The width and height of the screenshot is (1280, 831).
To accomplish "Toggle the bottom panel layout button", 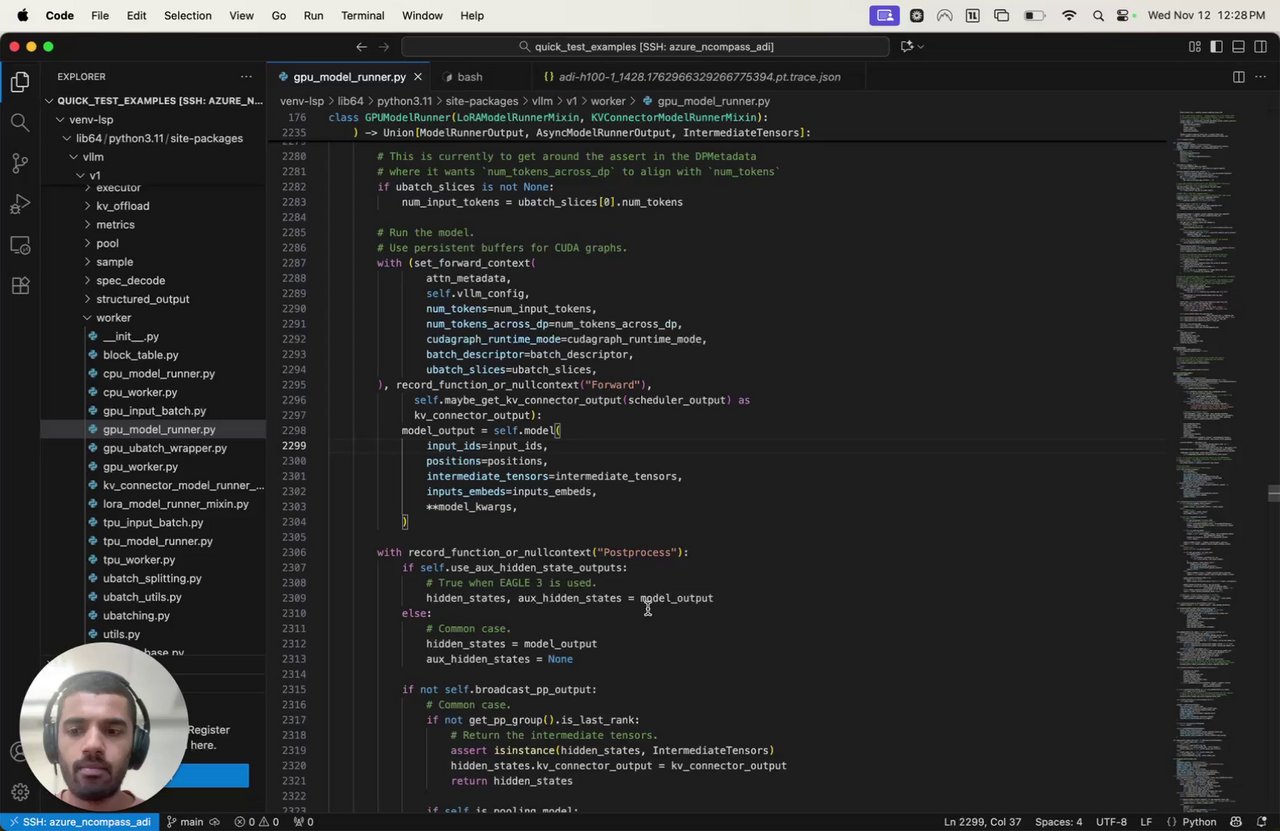I will [x=1238, y=47].
